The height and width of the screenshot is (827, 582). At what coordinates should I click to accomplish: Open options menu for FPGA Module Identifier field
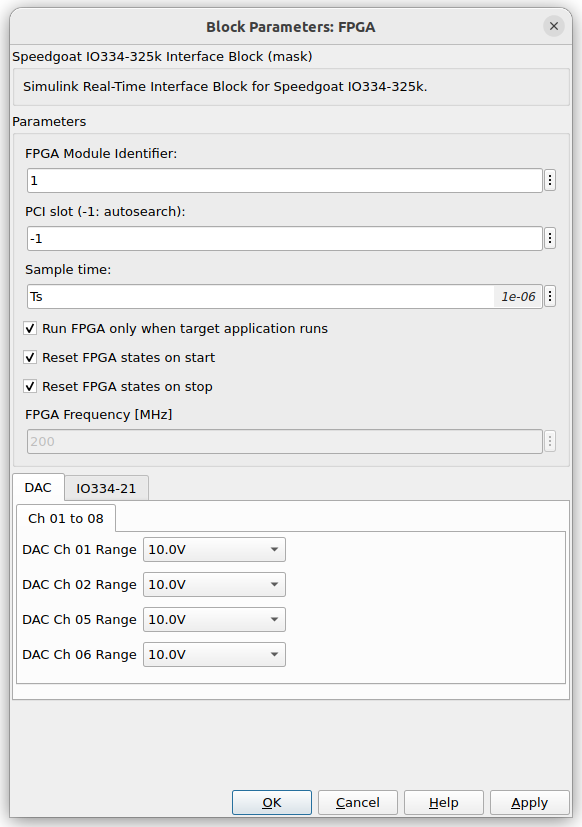pyautogui.click(x=550, y=180)
